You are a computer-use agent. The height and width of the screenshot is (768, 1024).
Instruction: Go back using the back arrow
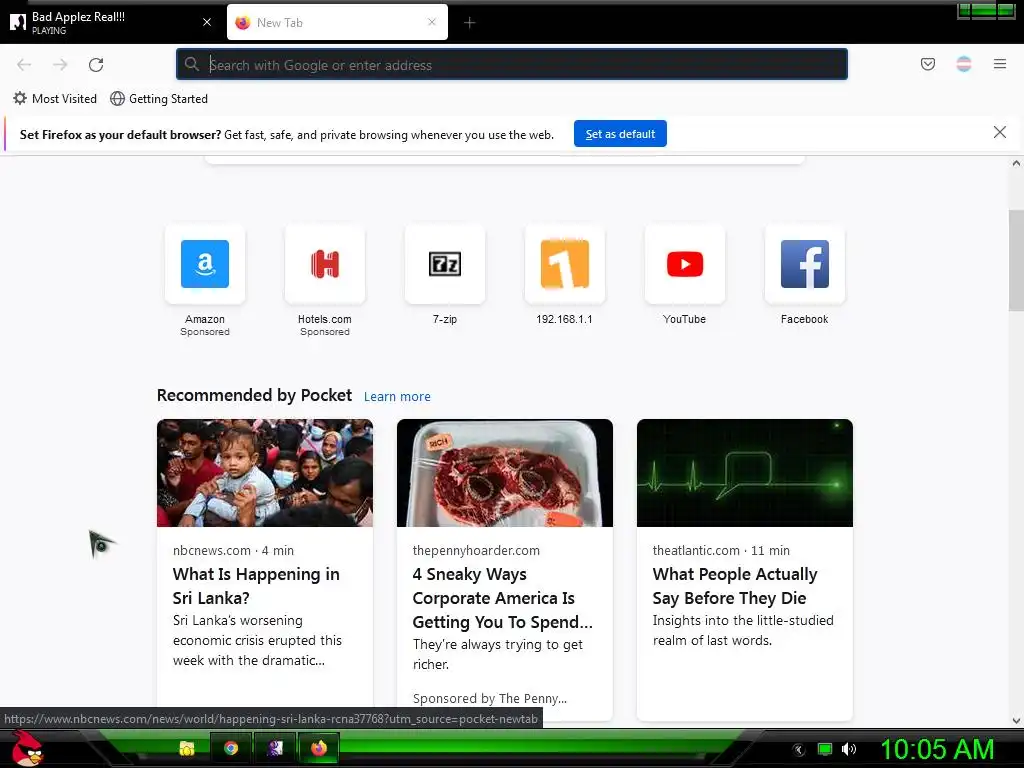pyautogui.click(x=24, y=65)
